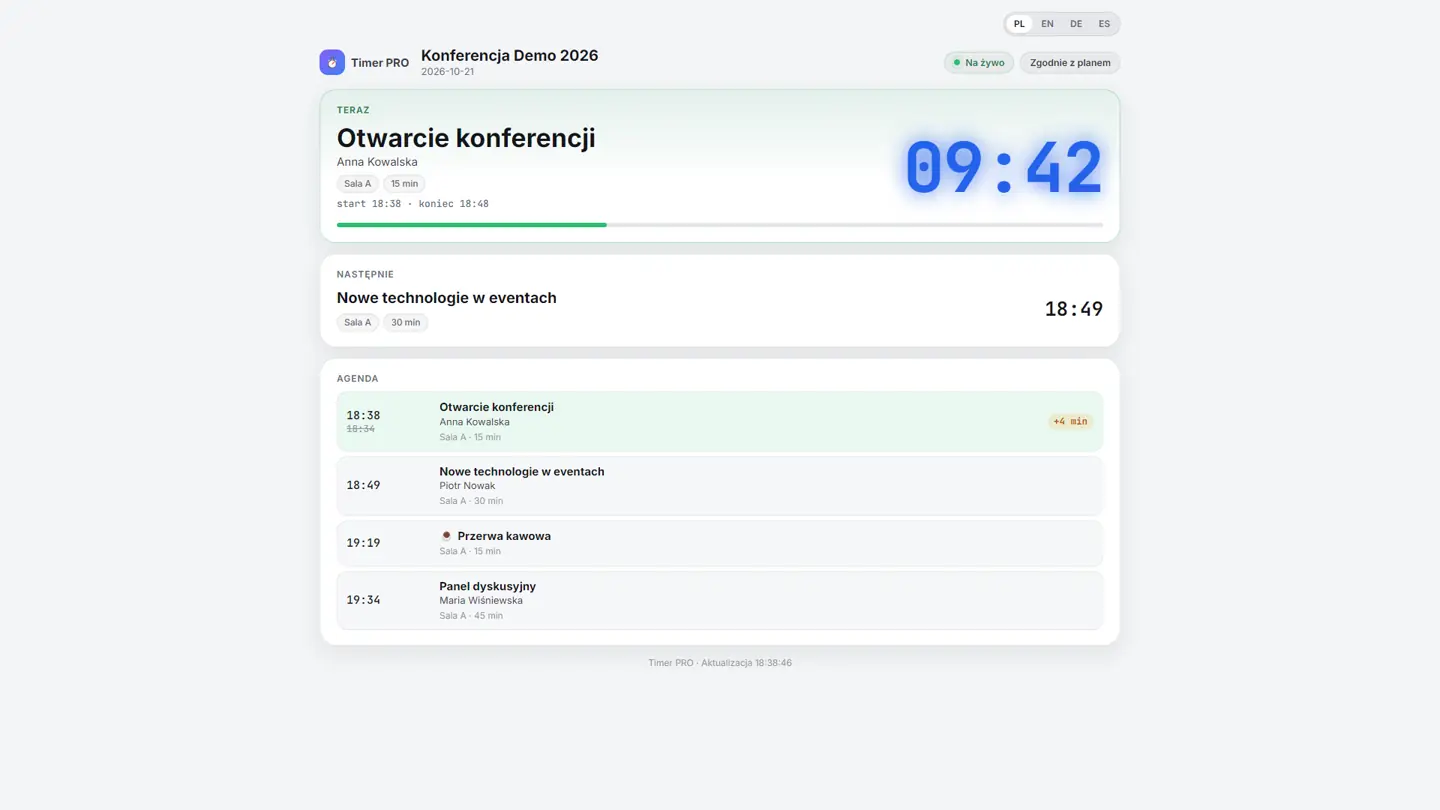Click the 19:19 time in the agenda
The width and height of the screenshot is (1440, 810).
tap(363, 543)
